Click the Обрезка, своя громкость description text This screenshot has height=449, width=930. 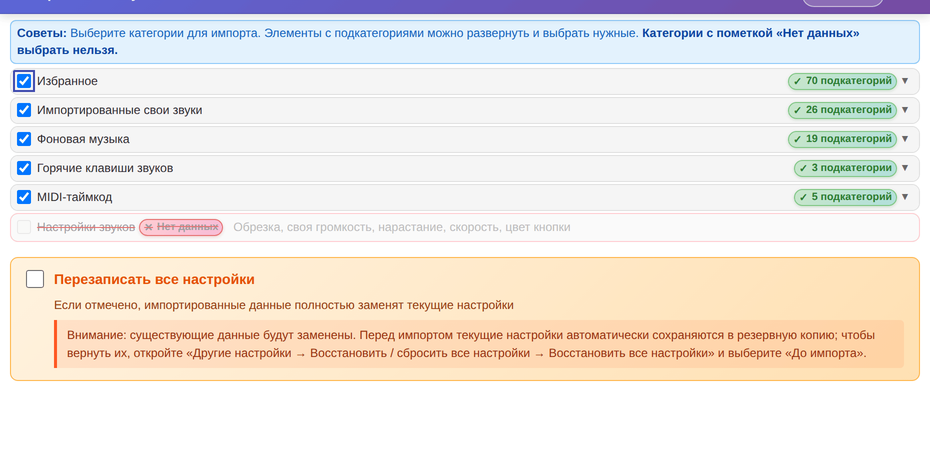point(402,227)
